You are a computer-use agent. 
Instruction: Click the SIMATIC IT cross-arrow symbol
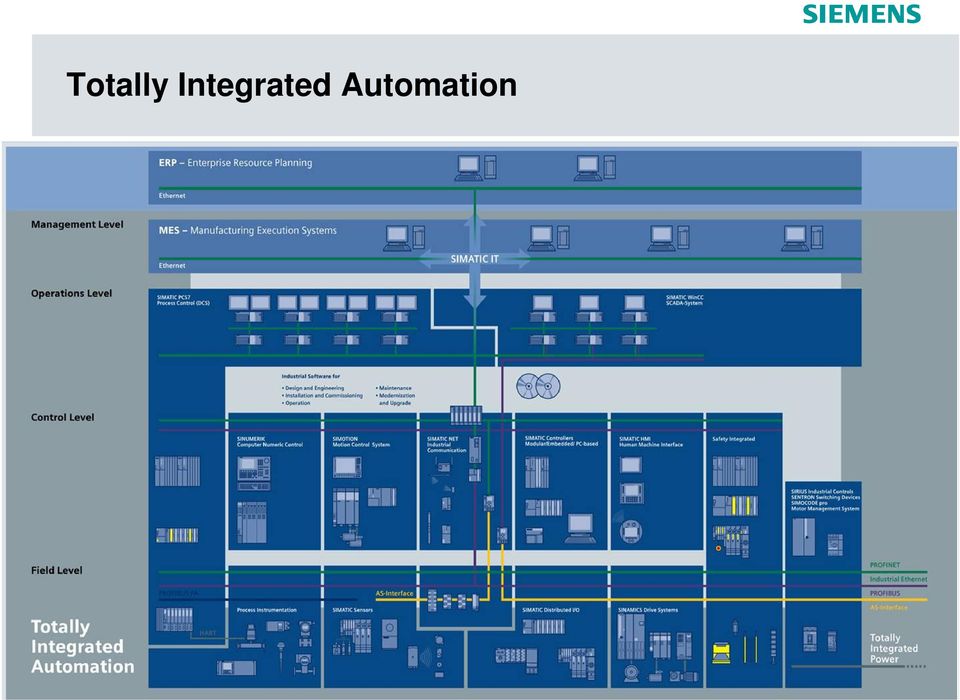pyautogui.click(x=474, y=259)
